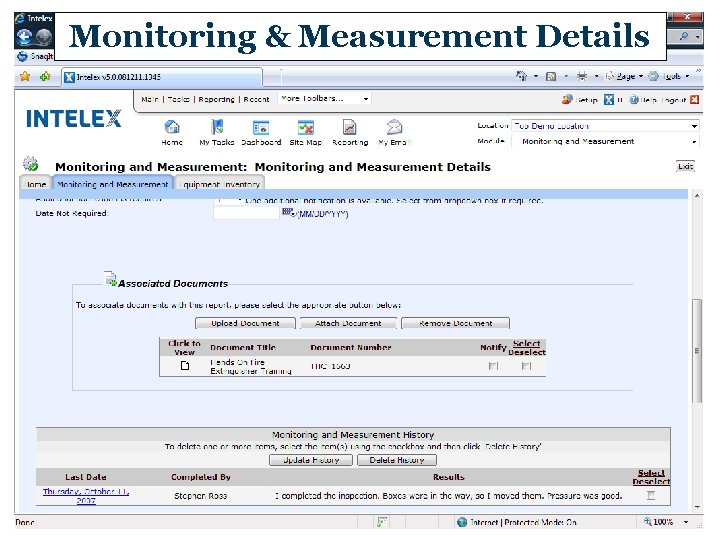Image resolution: width=720 pixels, height=540 pixels.
Task: Click the browser Back arrow button
Action: tap(24, 37)
